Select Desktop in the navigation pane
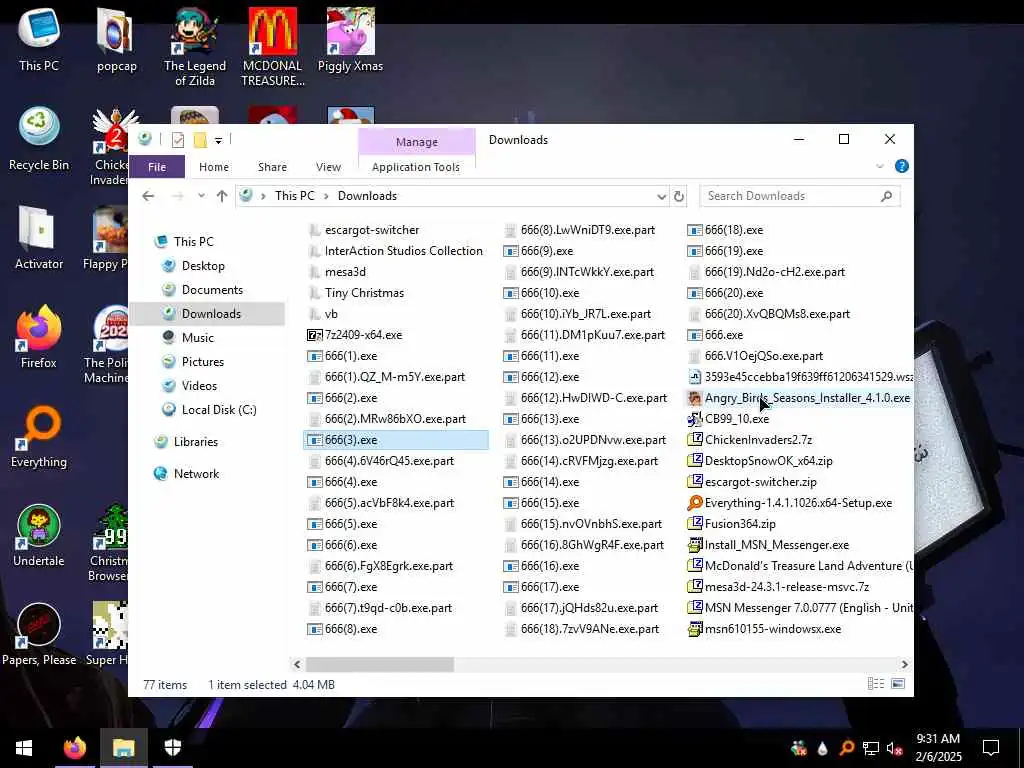This screenshot has height=768, width=1024. pyautogui.click(x=203, y=266)
